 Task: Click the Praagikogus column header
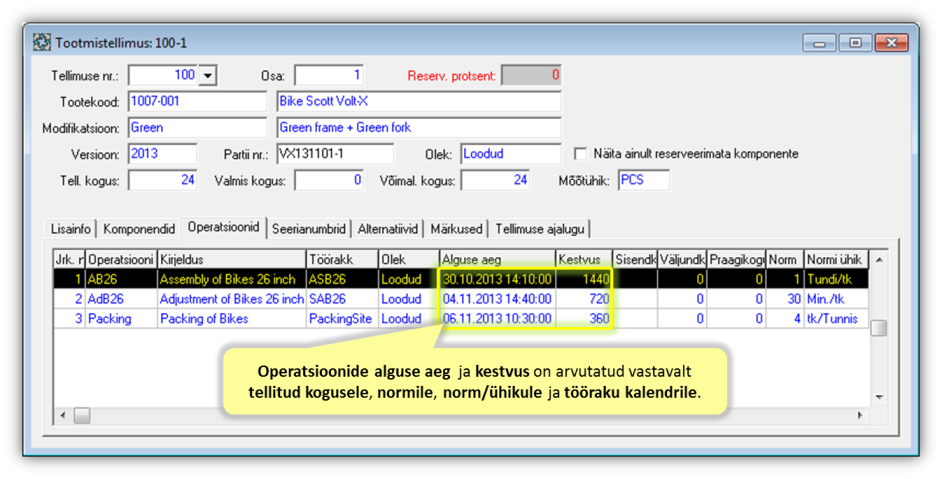737,260
